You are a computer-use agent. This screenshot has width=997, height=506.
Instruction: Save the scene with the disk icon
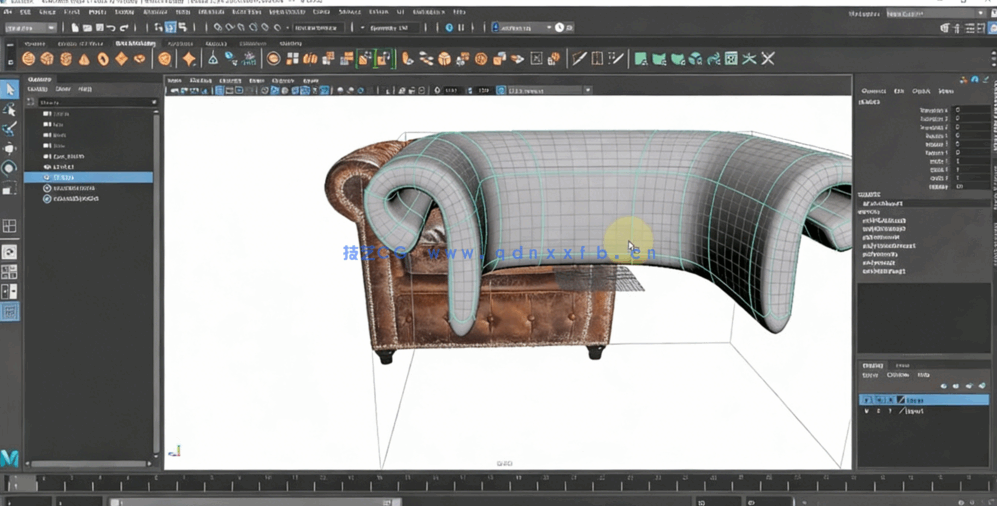[99, 27]
